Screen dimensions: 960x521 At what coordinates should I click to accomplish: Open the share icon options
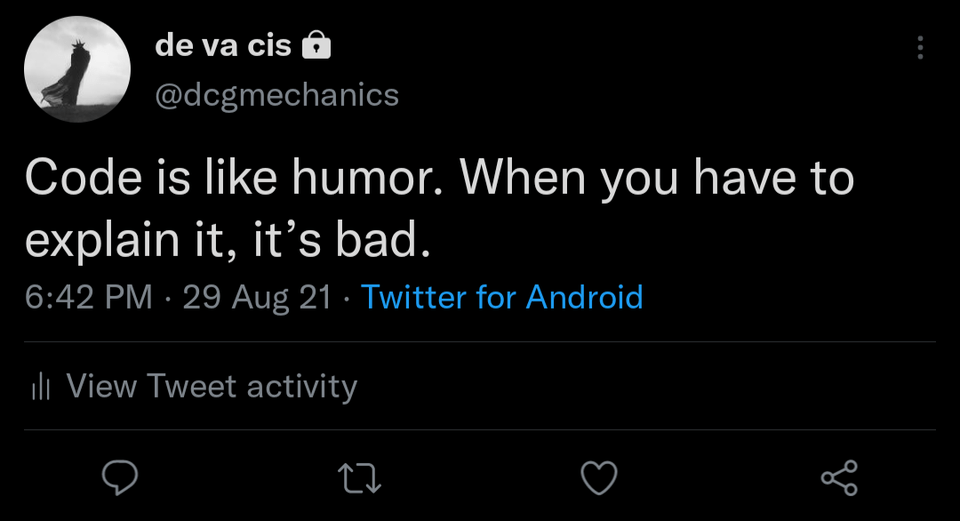(839, 477)
